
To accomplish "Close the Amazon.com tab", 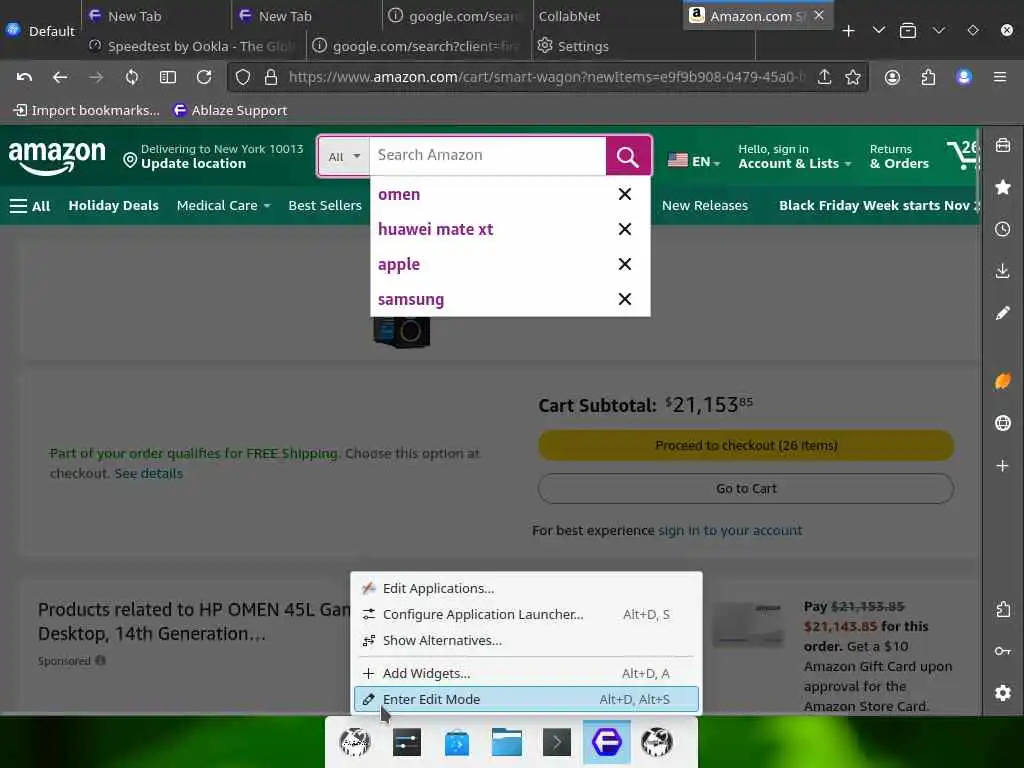I will click(819, 15).
